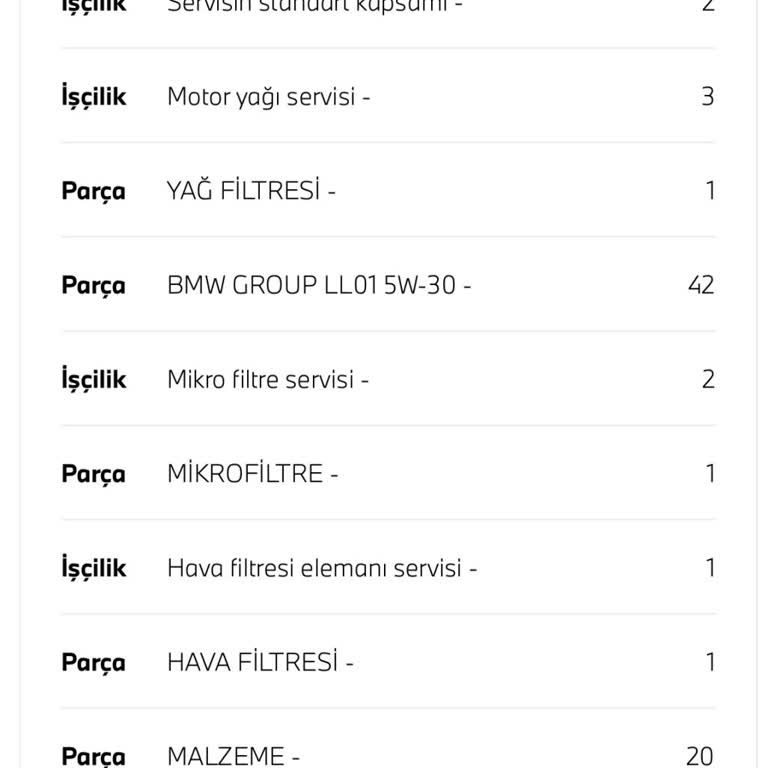The width and height of the screenshot is (768, 768).
Task: Click the YAĞ FİLTRESİ part entry
Action: pos(250,191)
